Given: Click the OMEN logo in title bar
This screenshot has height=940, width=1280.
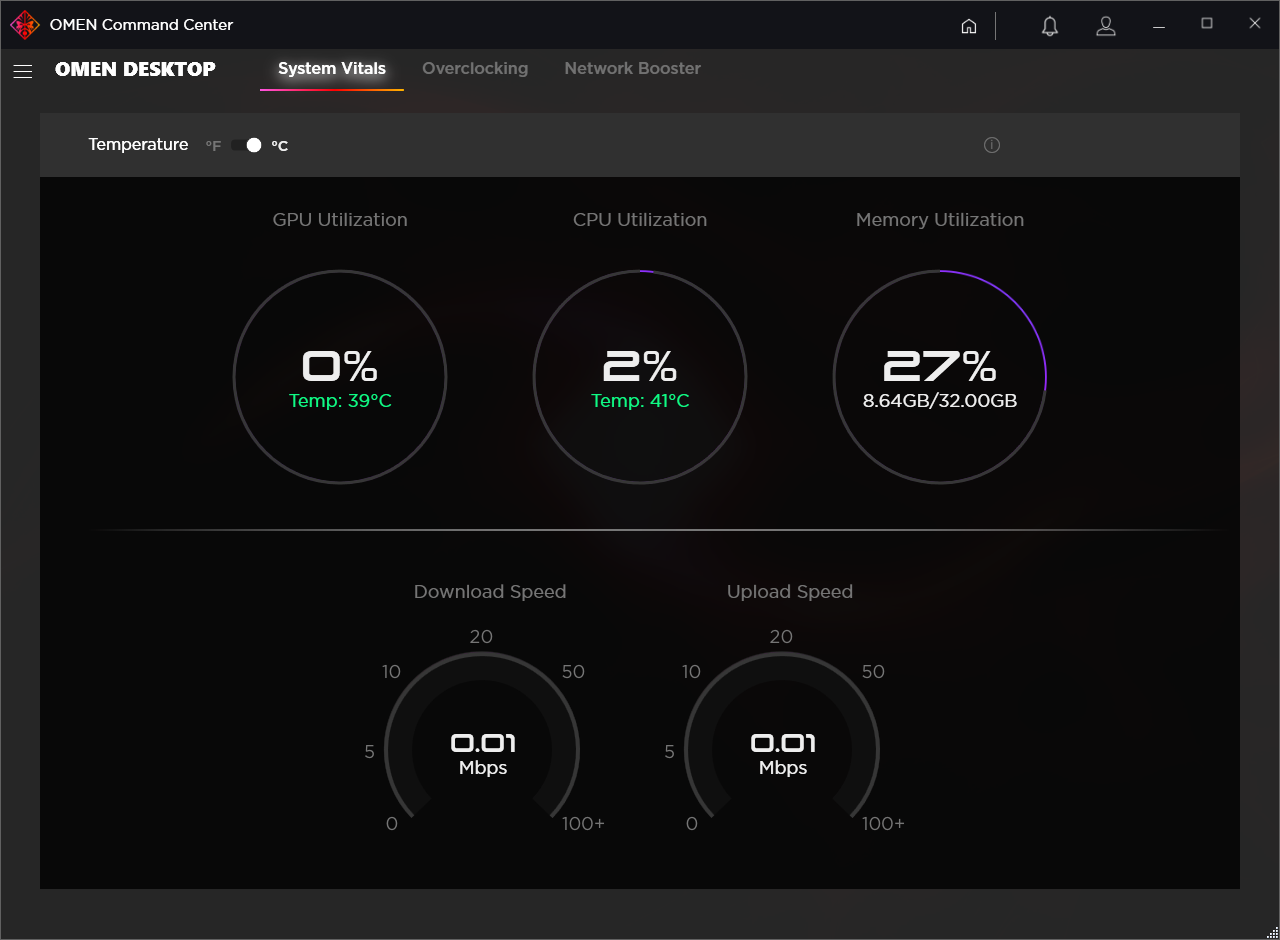Looking at the screenshot, I should 25,25.
